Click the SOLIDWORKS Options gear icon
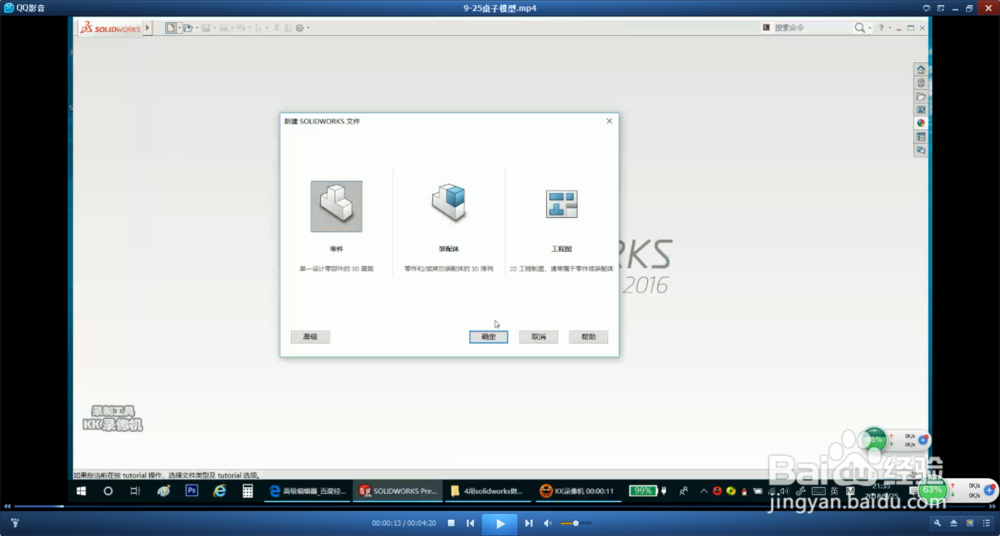Image resolution: width=1000 pixels, height=536 pixels. click(x=300, y=28)
